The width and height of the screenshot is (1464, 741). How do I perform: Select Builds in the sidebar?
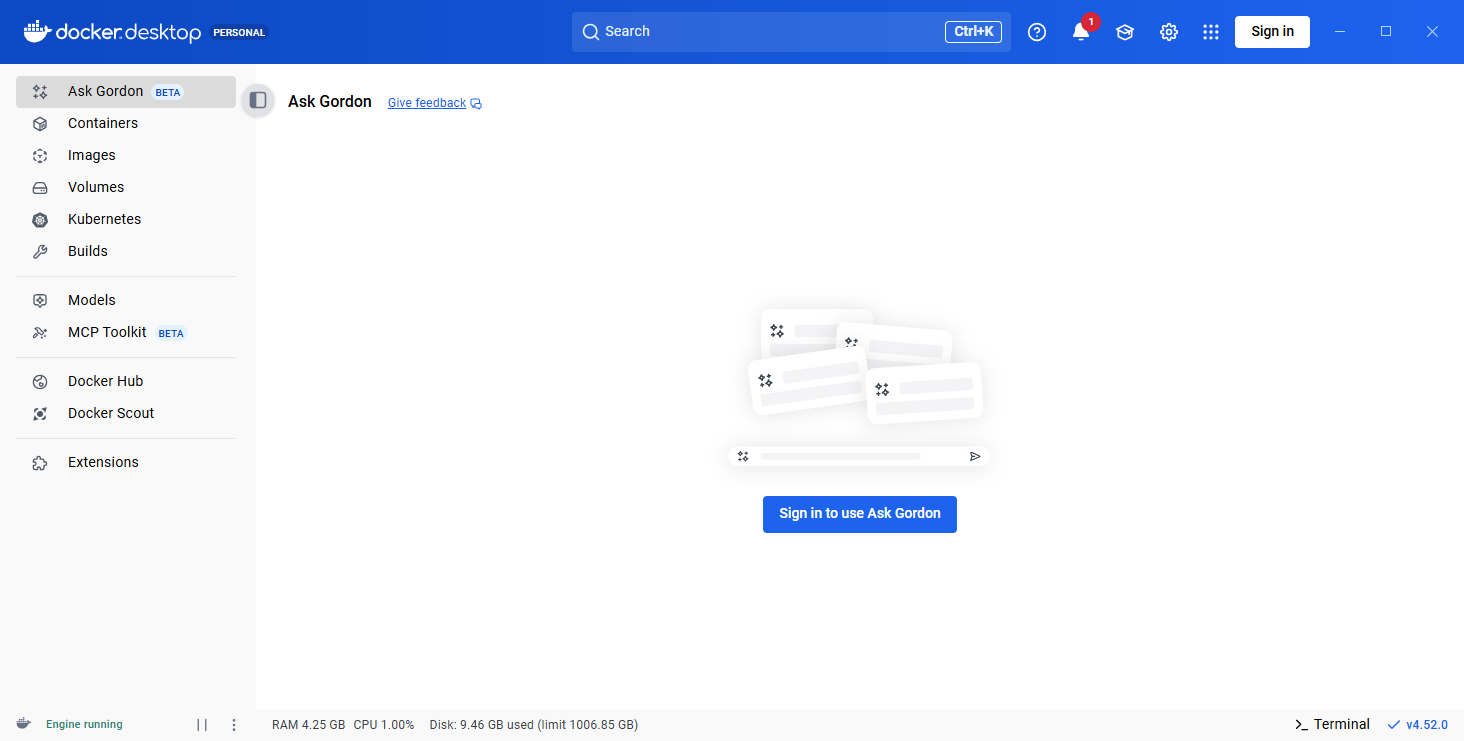126,252
